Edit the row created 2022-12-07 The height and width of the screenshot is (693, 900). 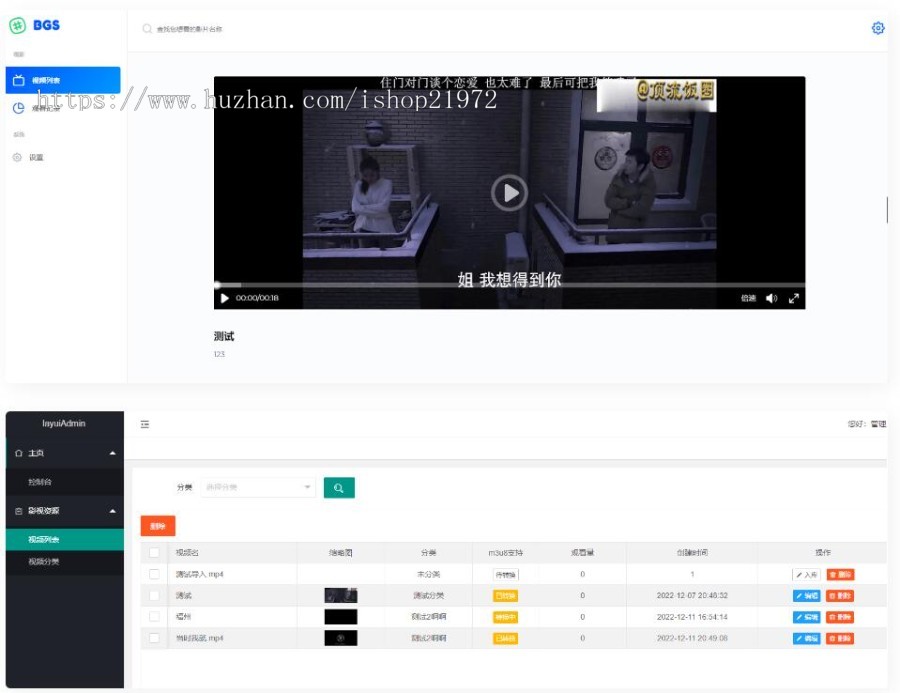pos(806,595)
